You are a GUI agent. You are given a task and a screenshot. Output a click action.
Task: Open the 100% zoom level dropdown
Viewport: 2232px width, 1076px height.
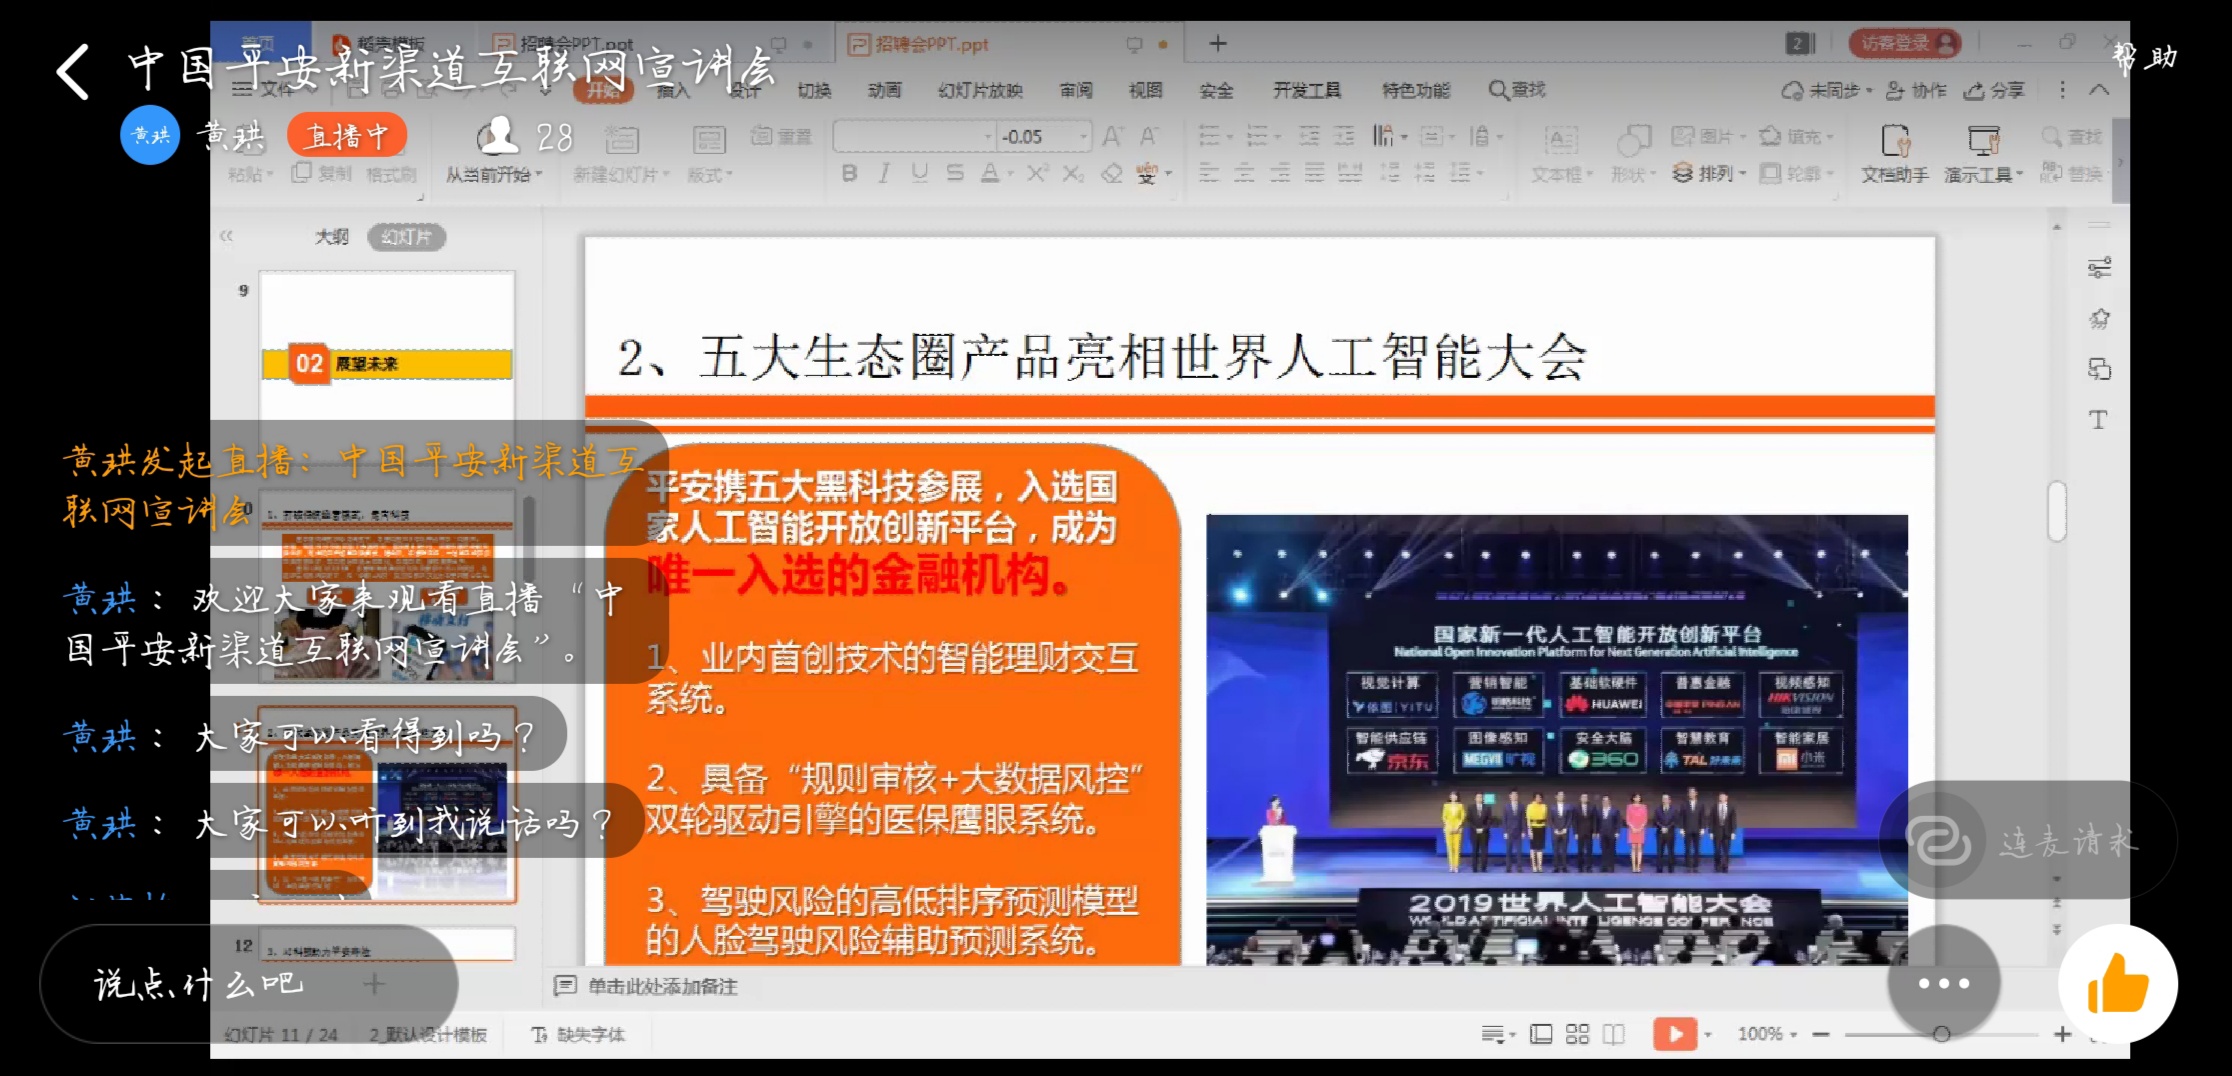pyautogui.click(x=1766, y=1034)
